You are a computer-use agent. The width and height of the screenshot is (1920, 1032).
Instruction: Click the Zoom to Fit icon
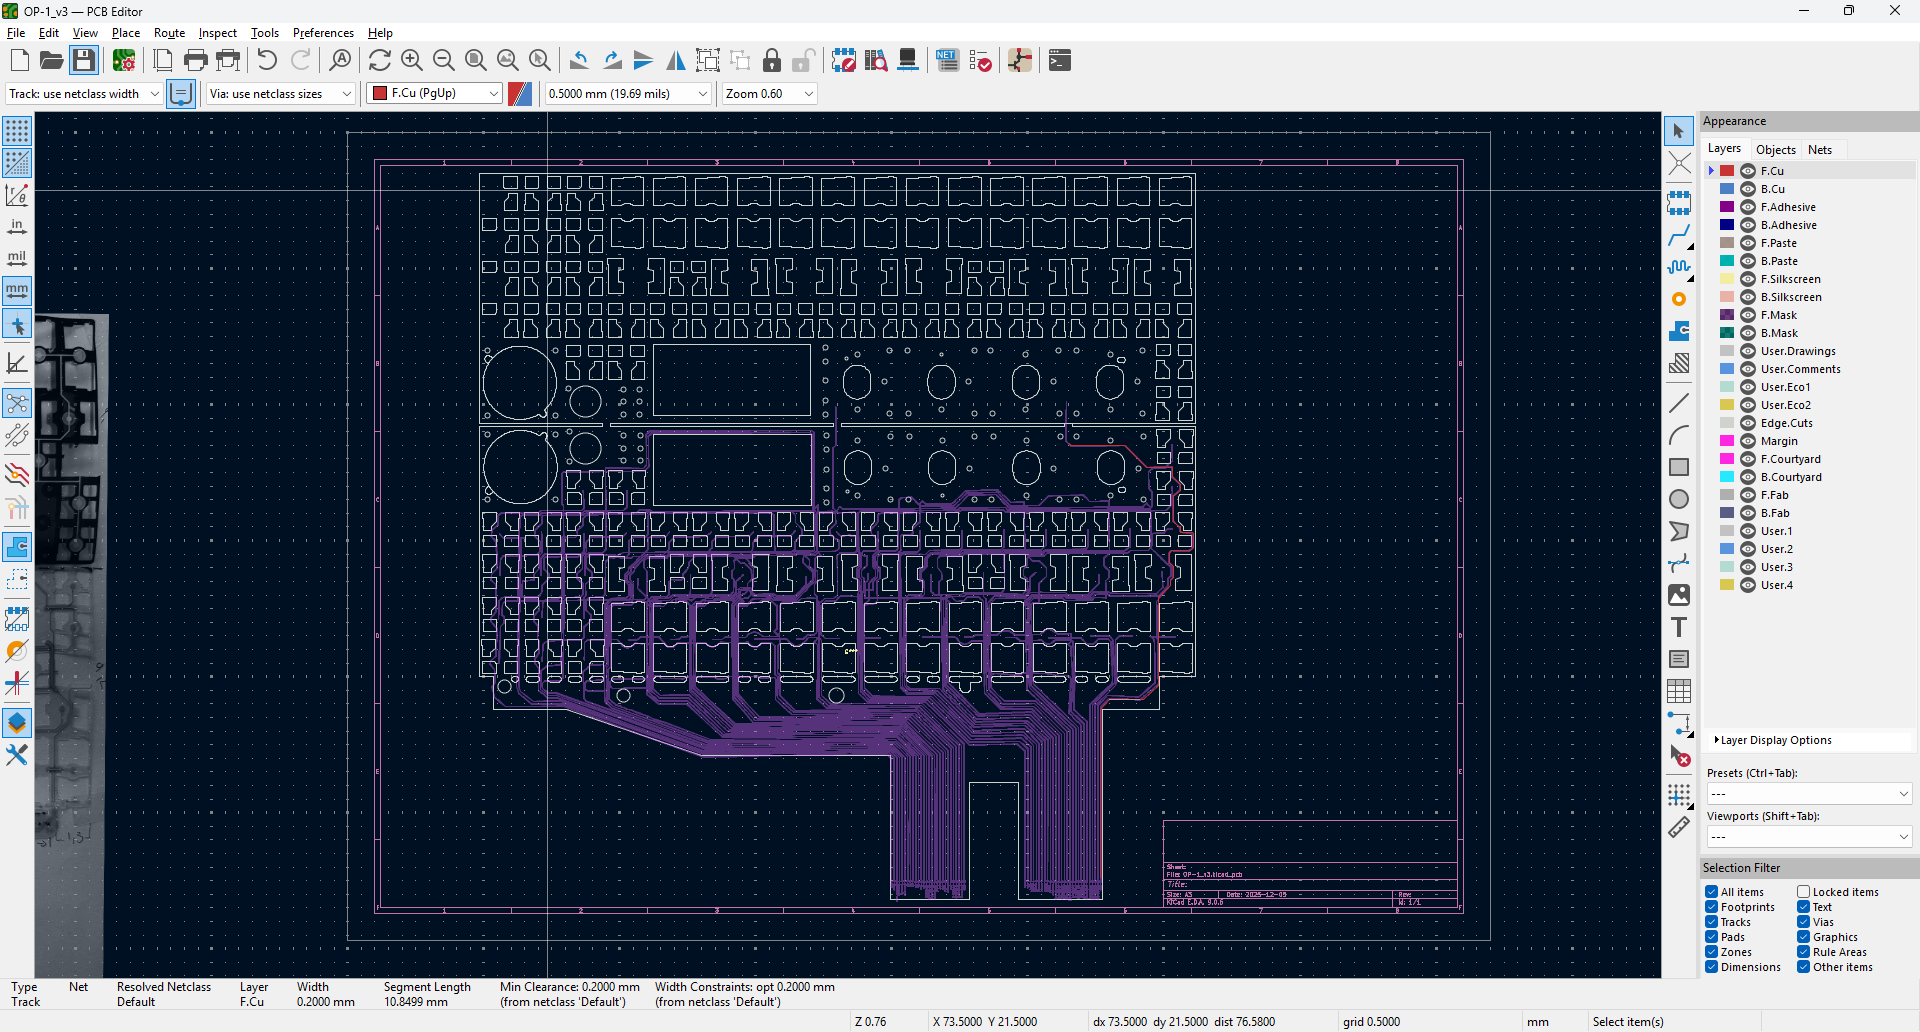(476, 60)
